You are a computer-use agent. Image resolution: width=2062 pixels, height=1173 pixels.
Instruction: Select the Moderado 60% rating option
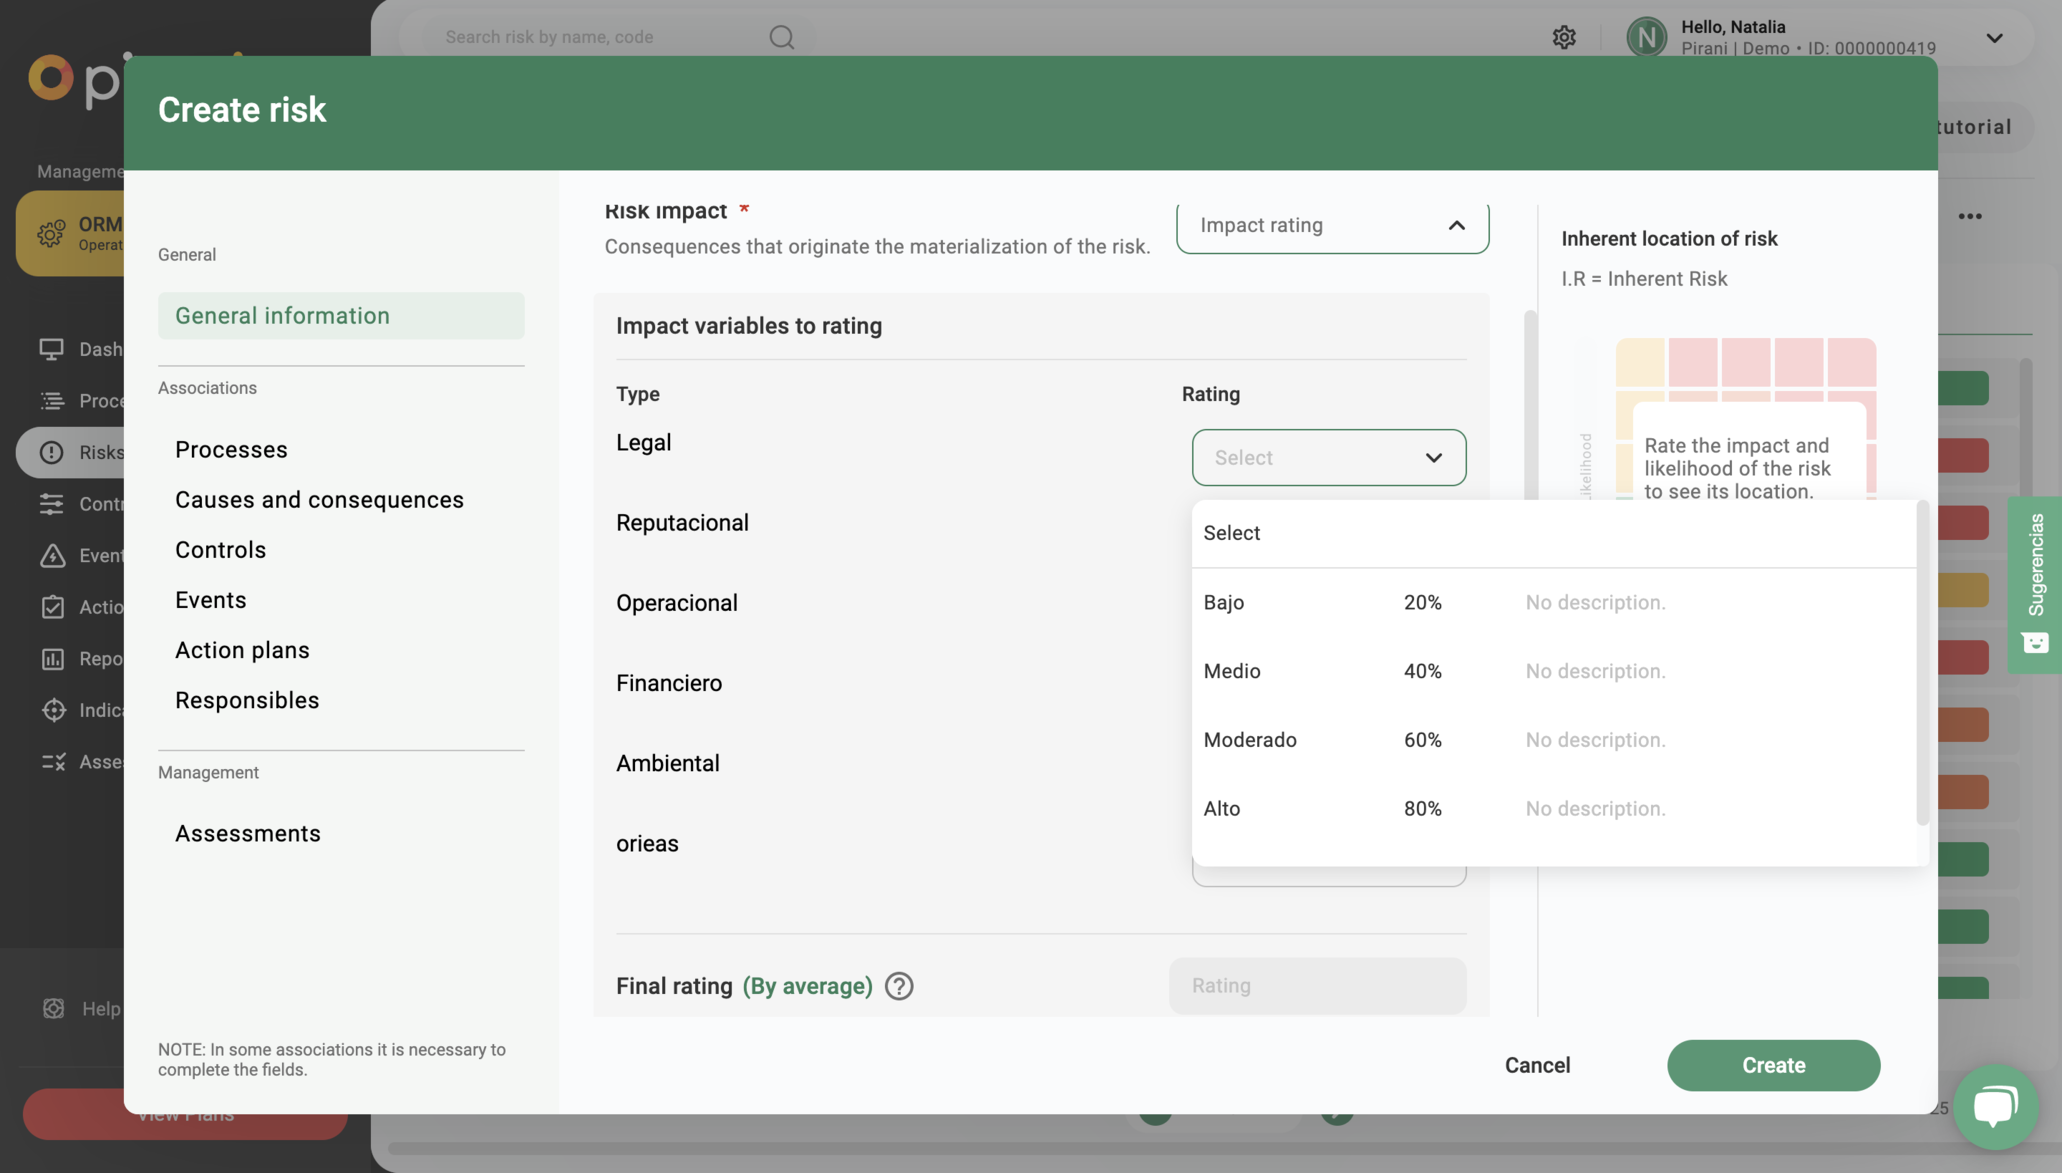pyautogui.click(x=1554, y=740)
